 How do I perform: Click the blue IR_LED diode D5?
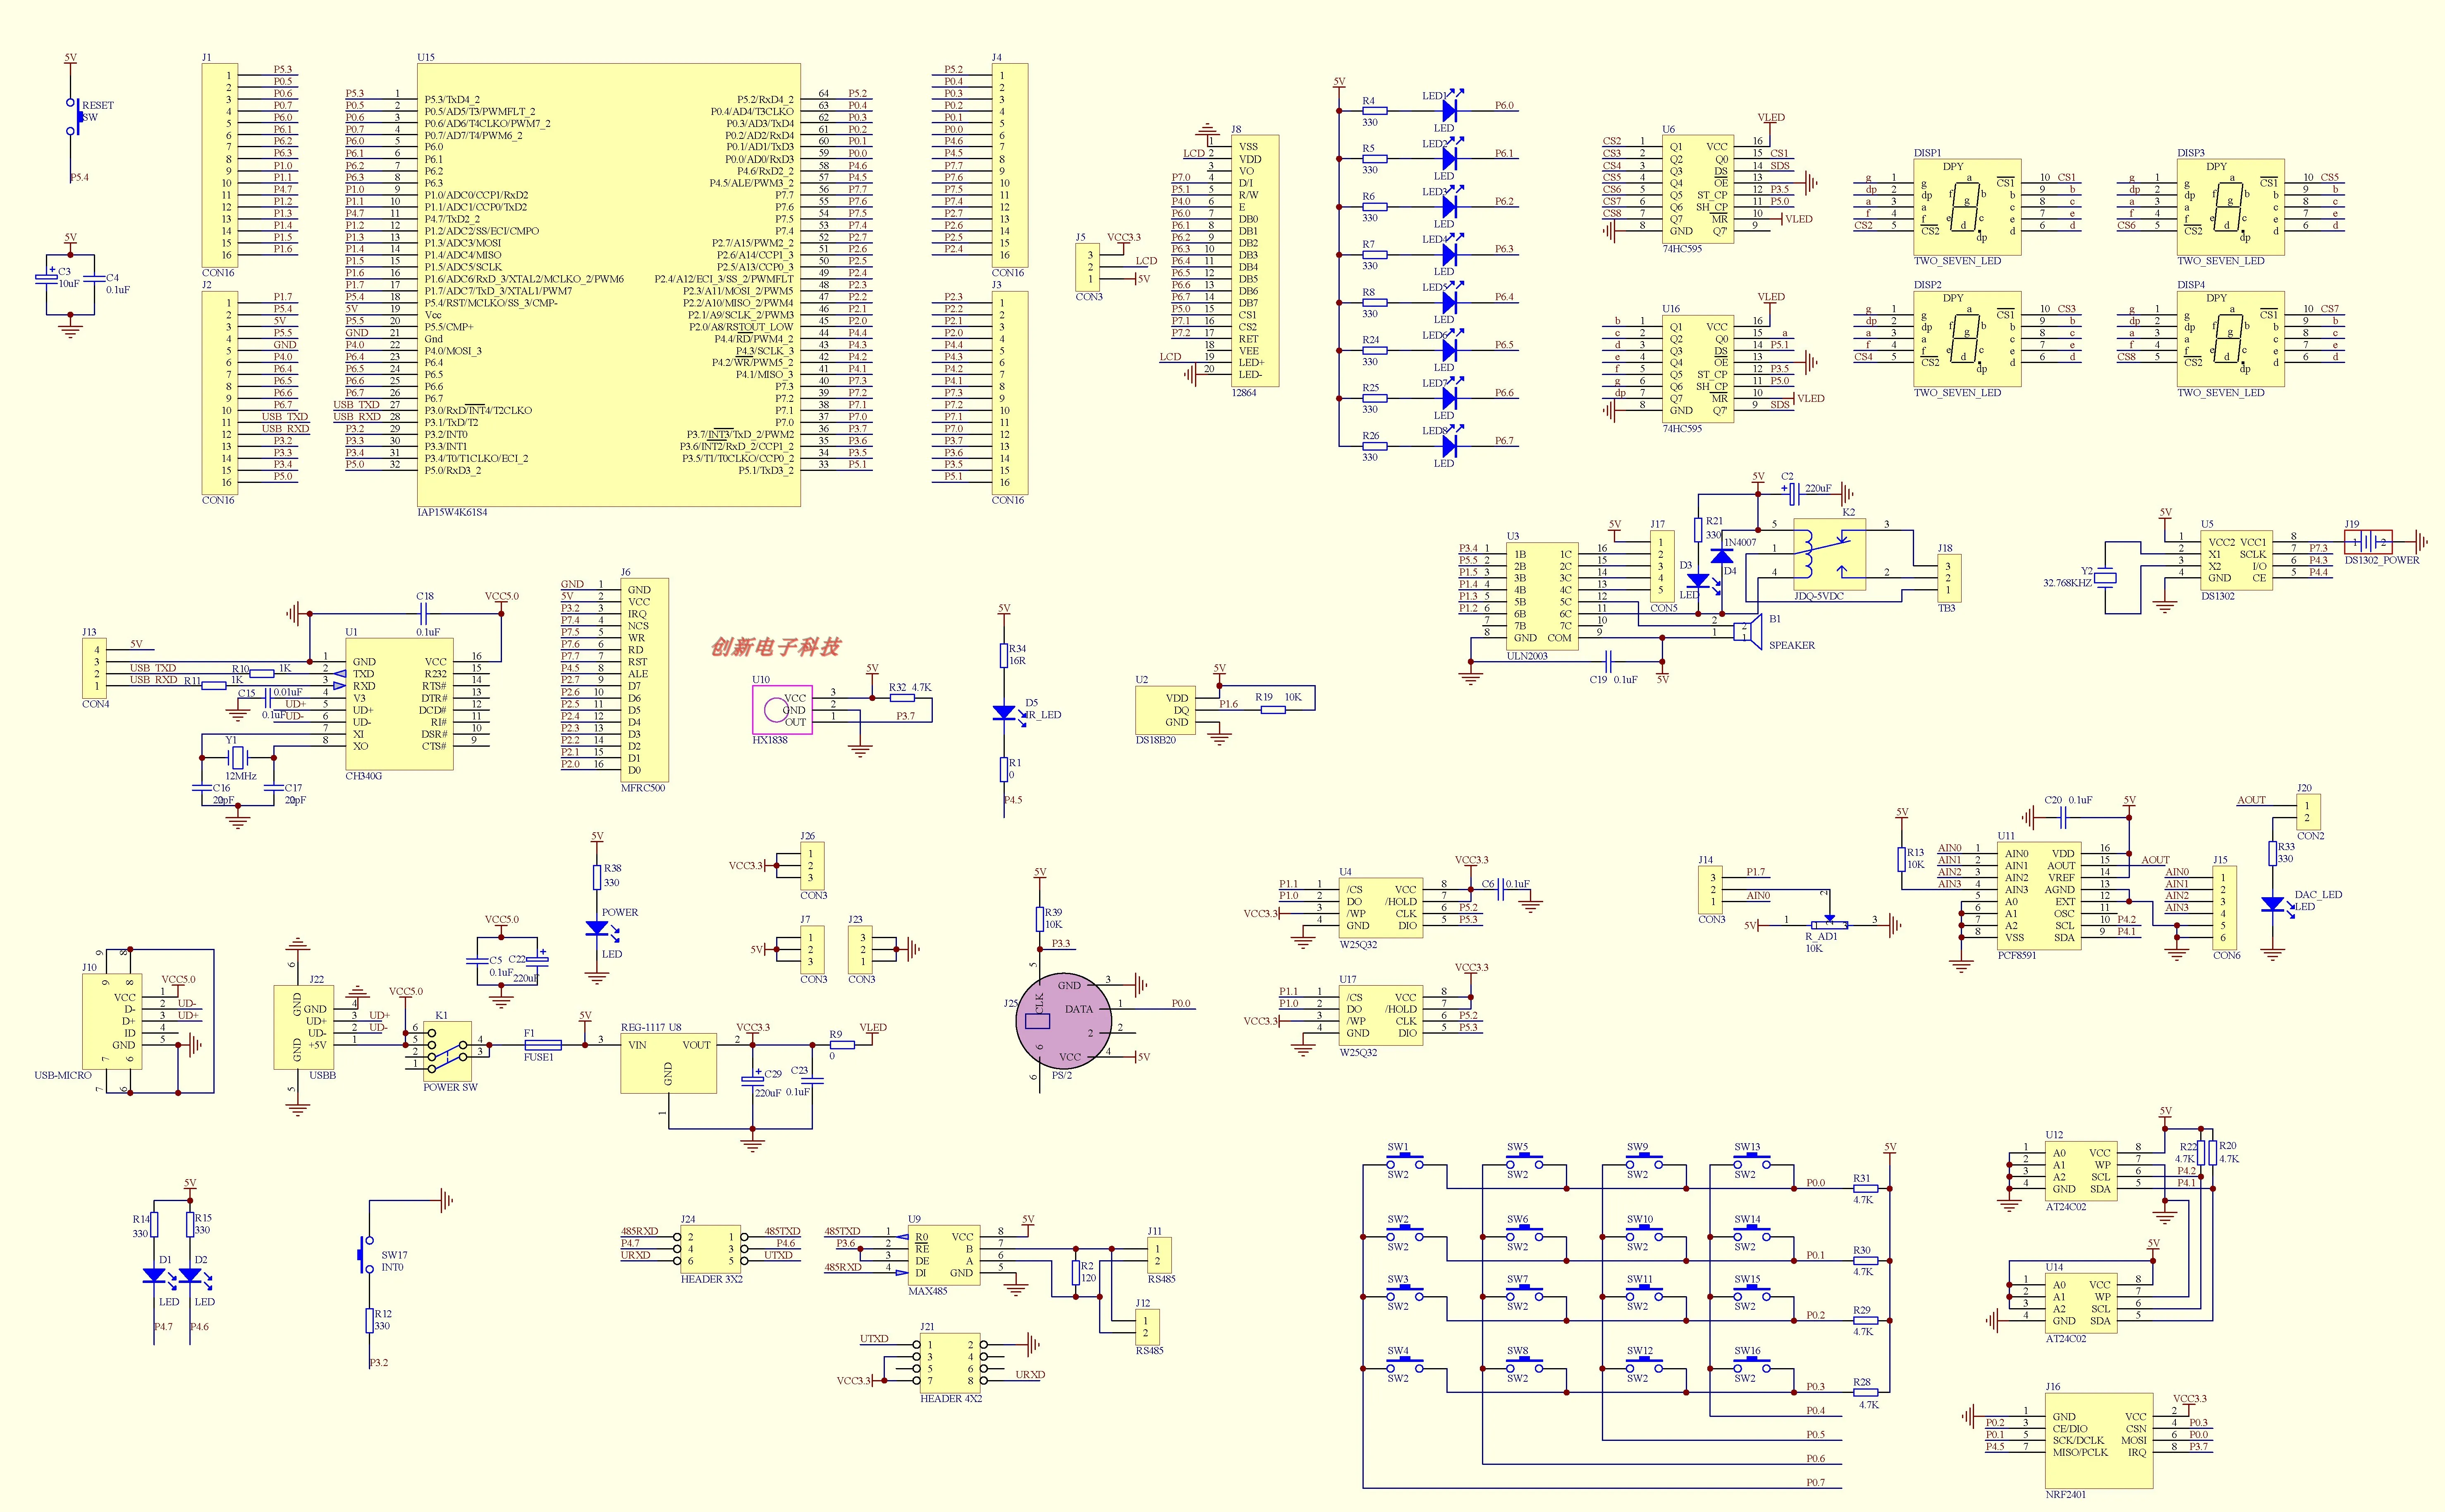click(1004, 713)
